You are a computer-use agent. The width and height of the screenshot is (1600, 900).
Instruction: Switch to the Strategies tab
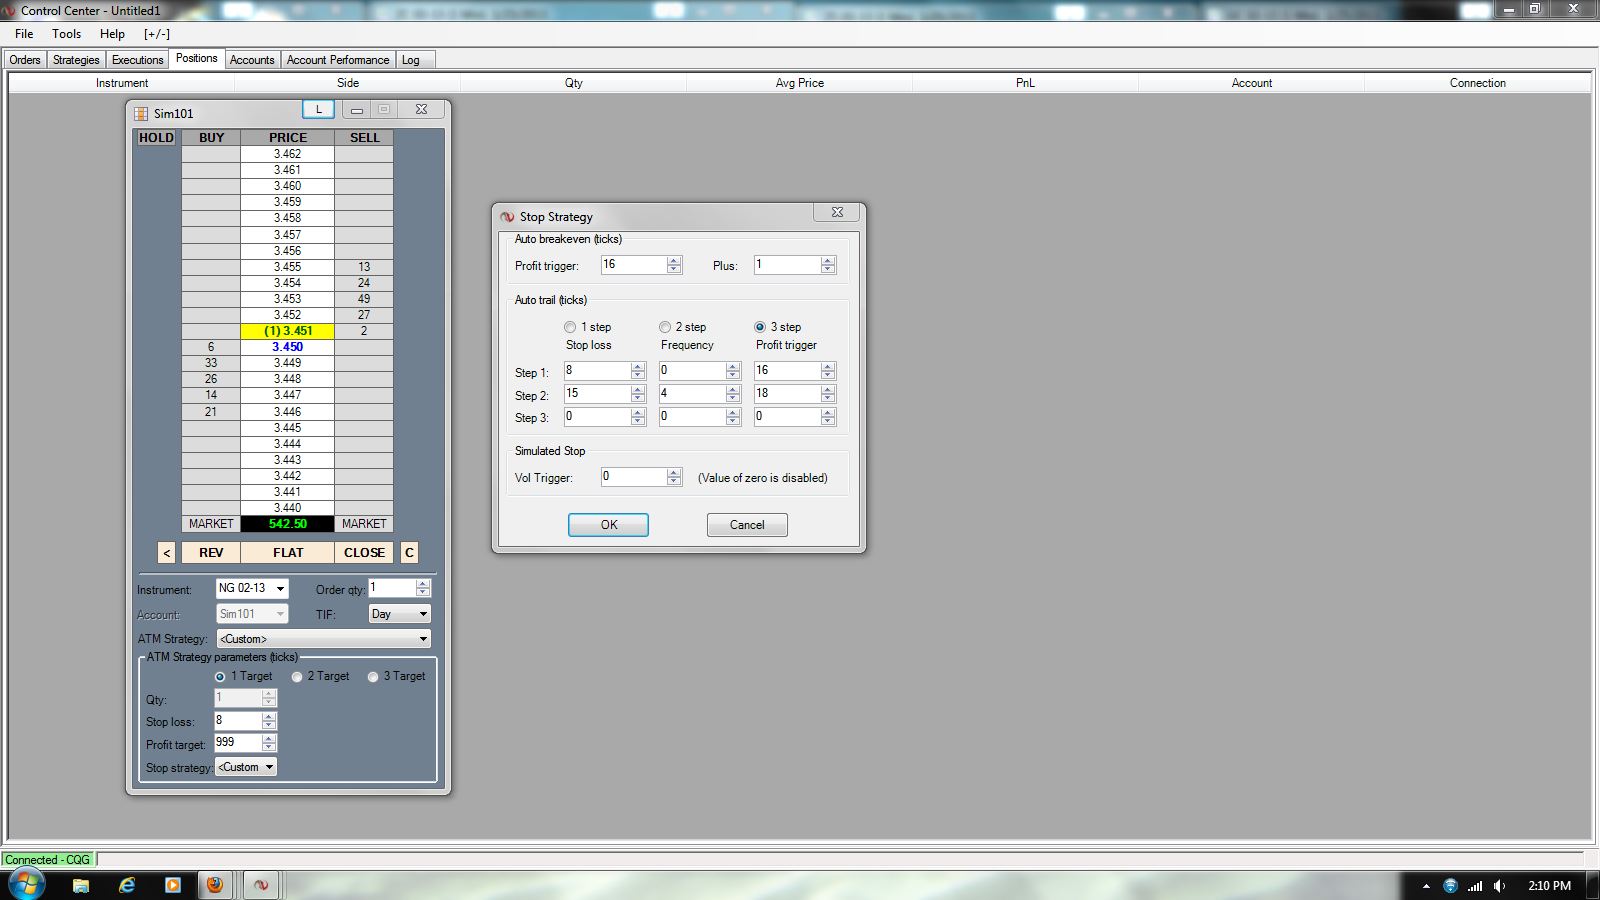pyautogui.click(x=76, y=60)
